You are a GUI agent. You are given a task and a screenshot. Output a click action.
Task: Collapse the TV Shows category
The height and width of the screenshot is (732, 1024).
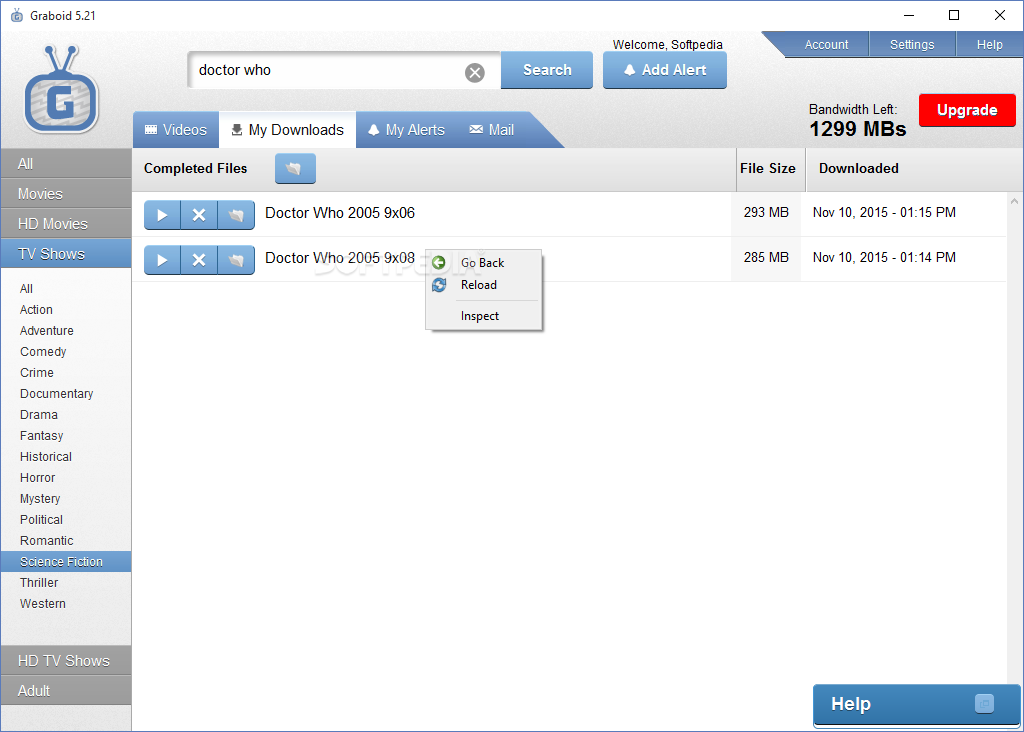point(66,254)
